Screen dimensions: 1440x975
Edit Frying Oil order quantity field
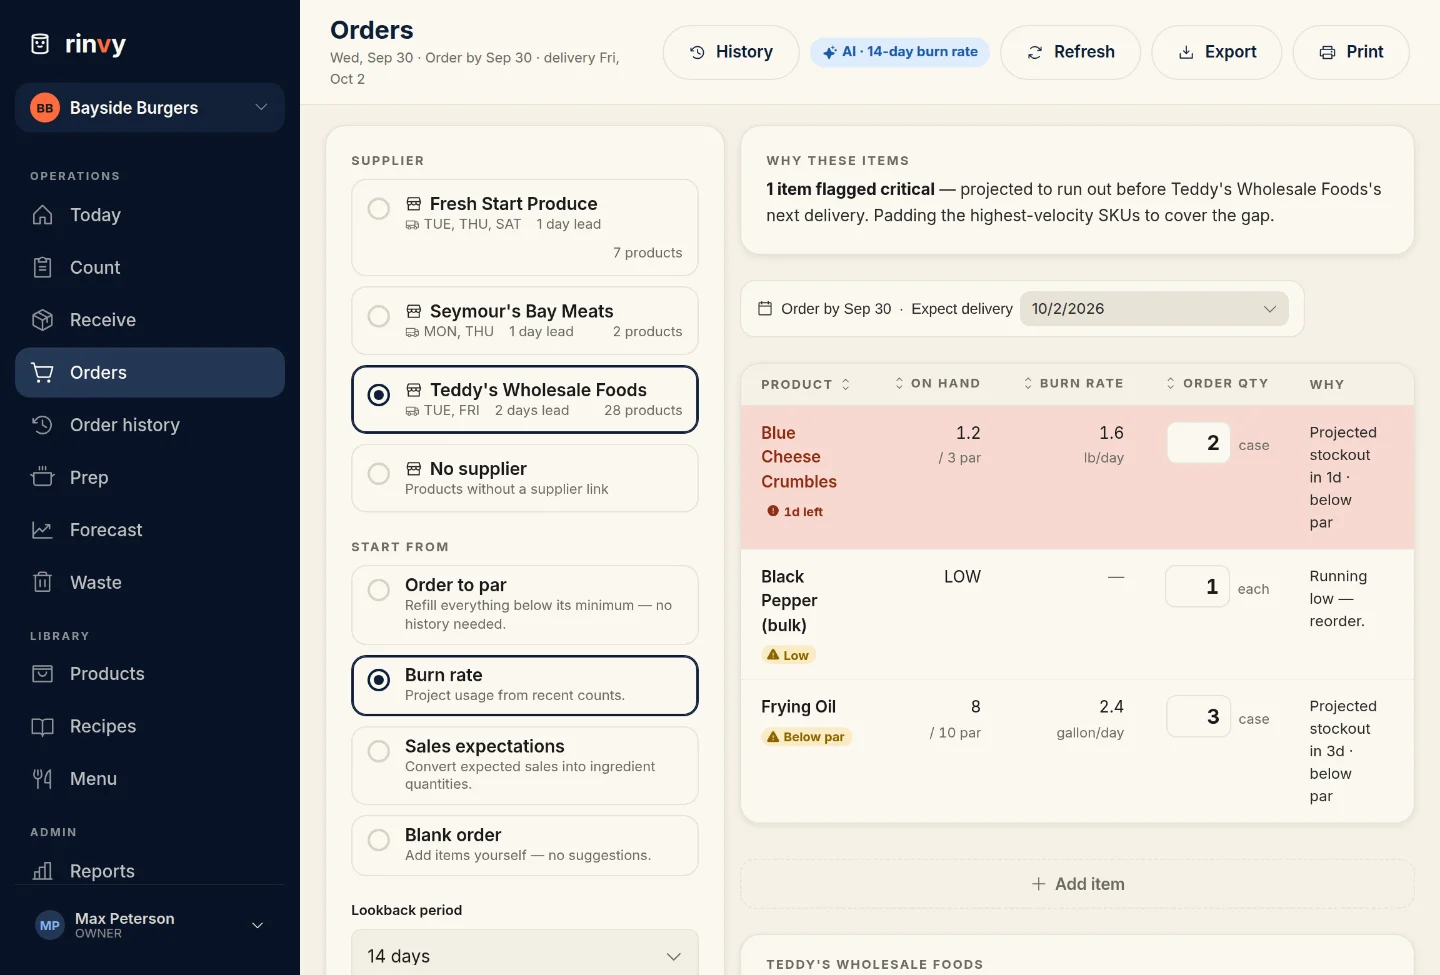pos(1198,716)
